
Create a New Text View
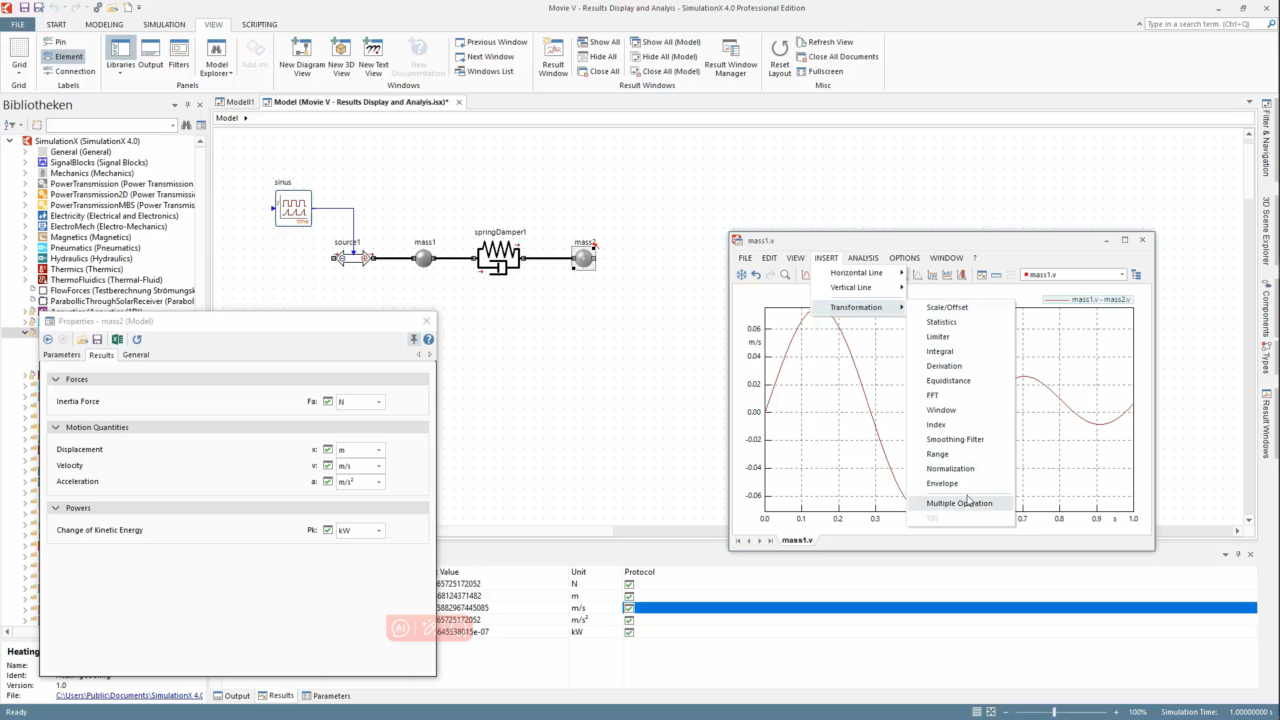point(373,57)
